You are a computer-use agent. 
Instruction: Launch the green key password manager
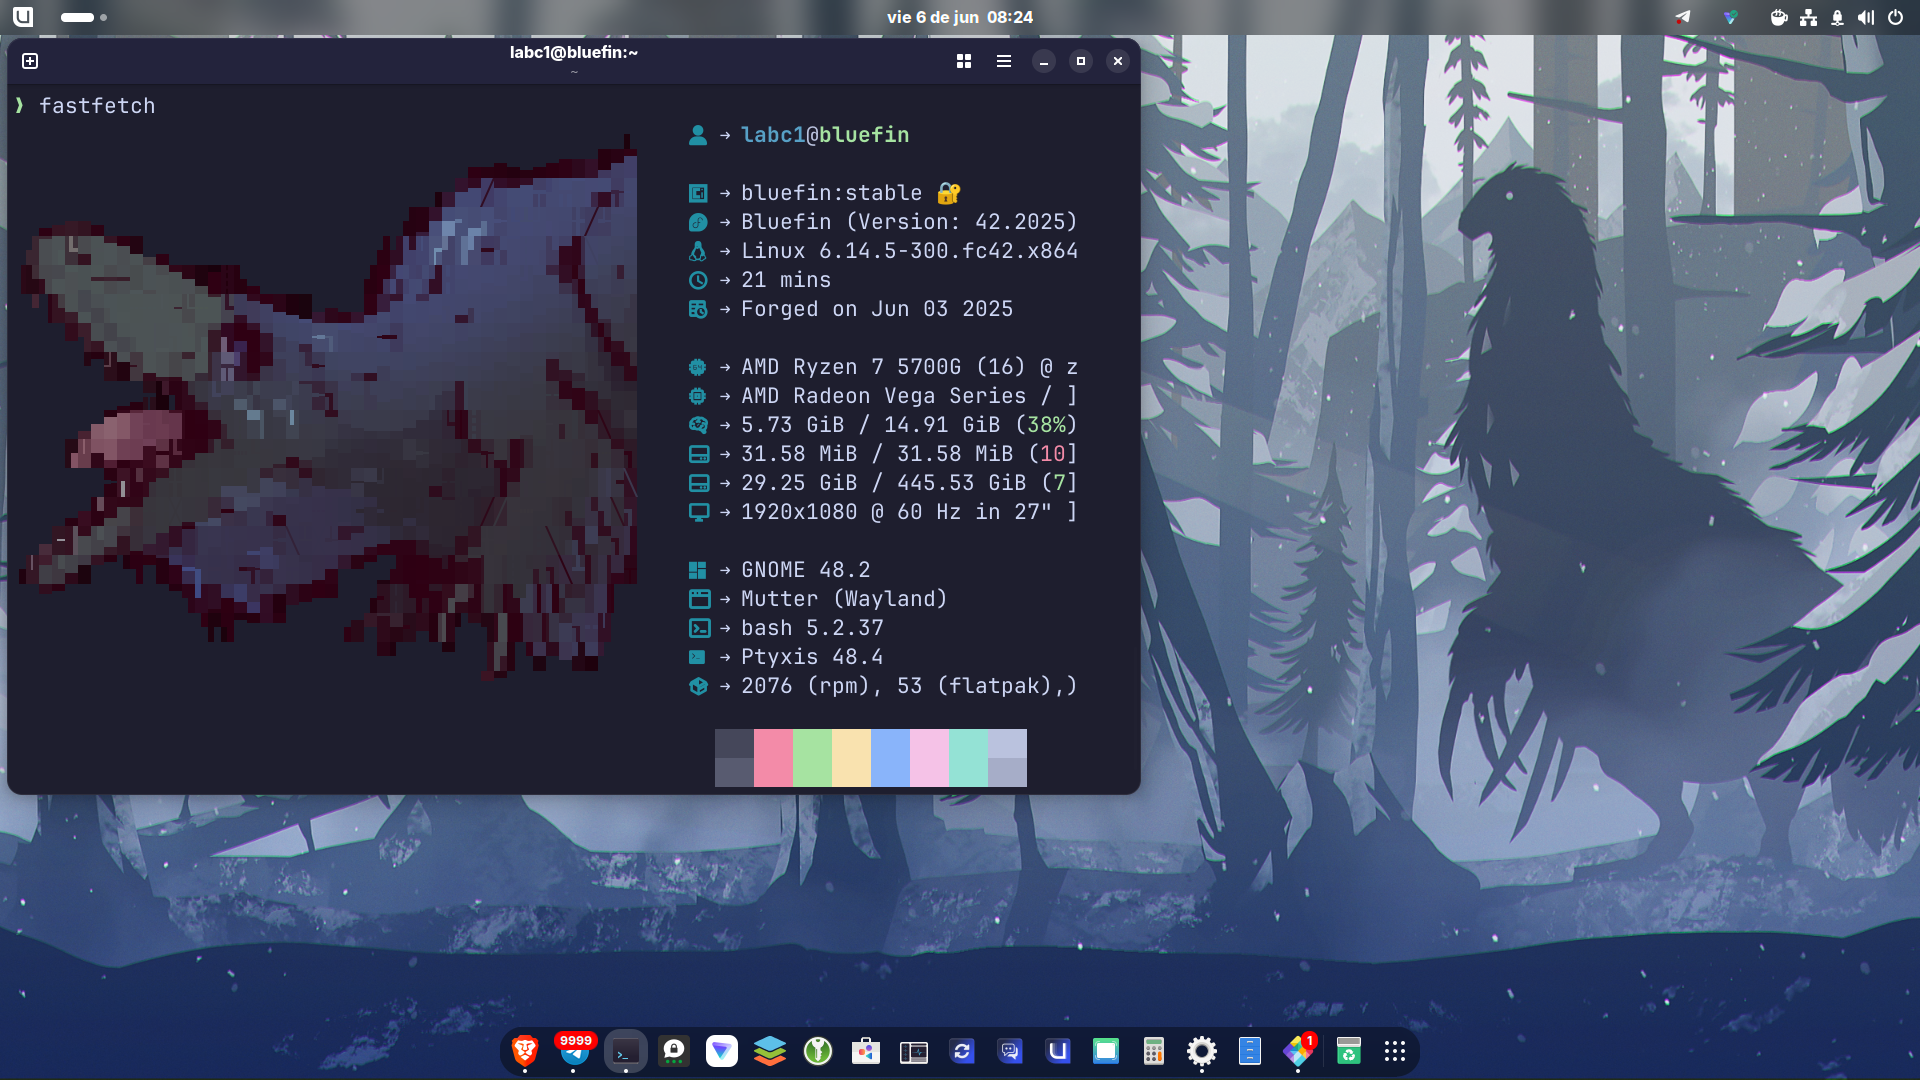818,1051
